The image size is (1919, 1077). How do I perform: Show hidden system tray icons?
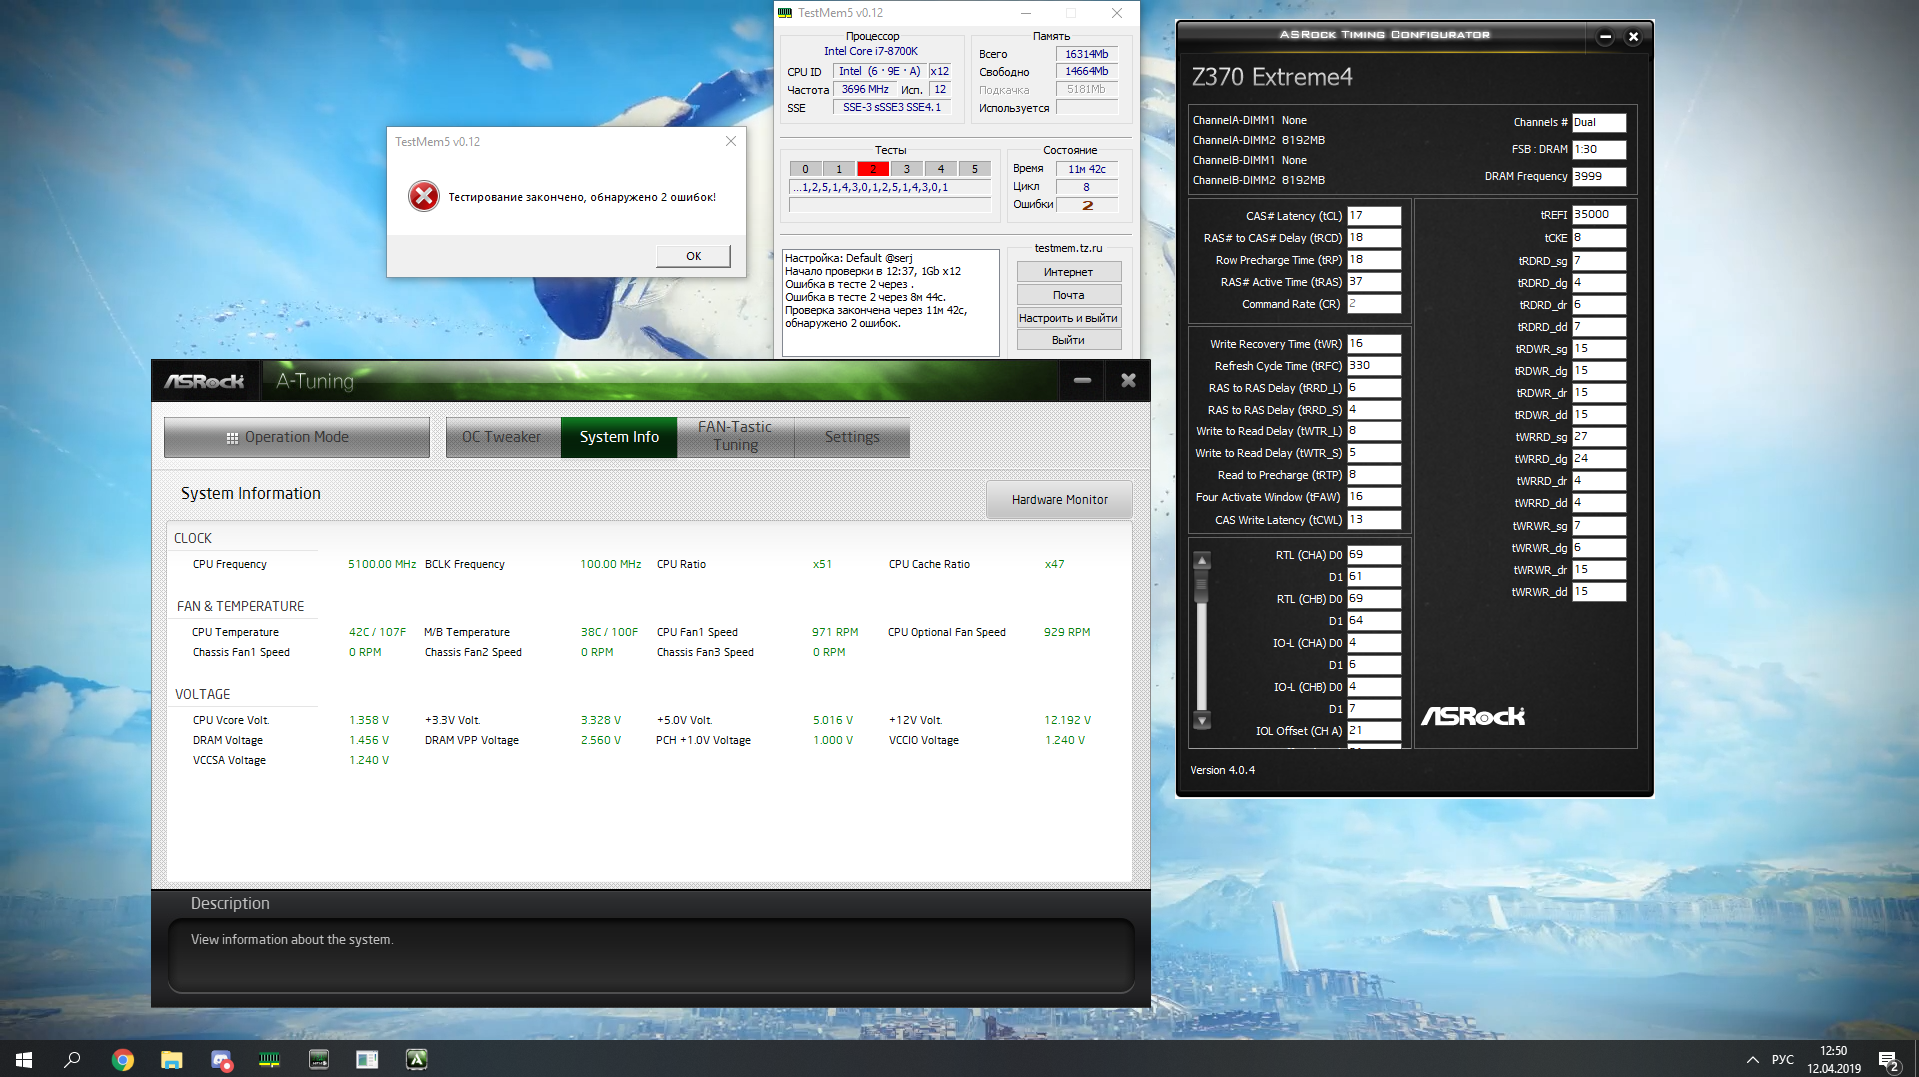(x=1752, y=1059)
